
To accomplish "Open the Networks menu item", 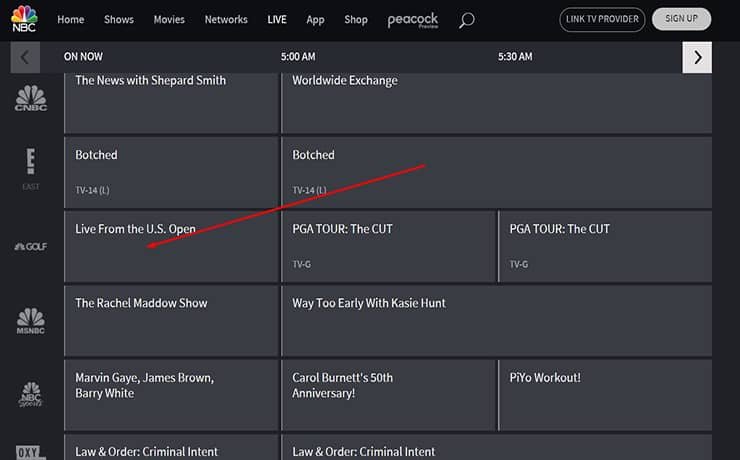I will coord(226,19).
